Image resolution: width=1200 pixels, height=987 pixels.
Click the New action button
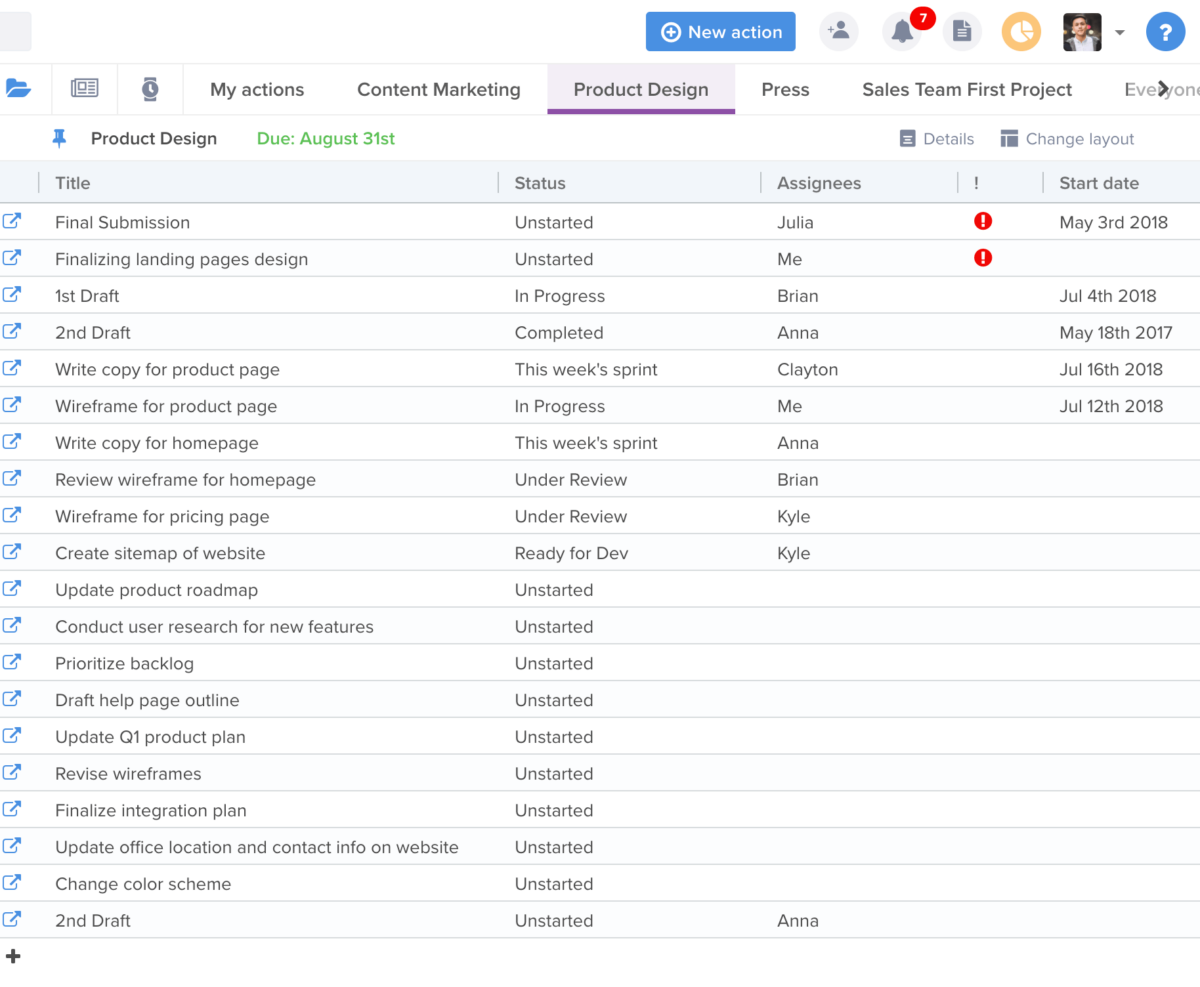(720, 31)
